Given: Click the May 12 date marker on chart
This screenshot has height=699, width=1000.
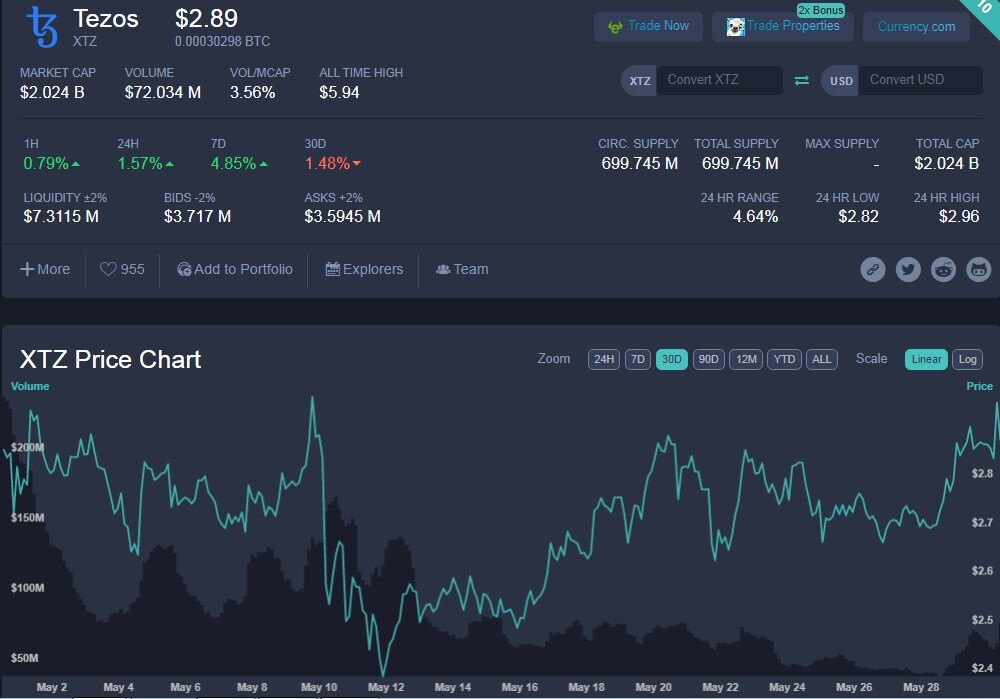Looking at the screenshot, I should [x=386, y=687].
